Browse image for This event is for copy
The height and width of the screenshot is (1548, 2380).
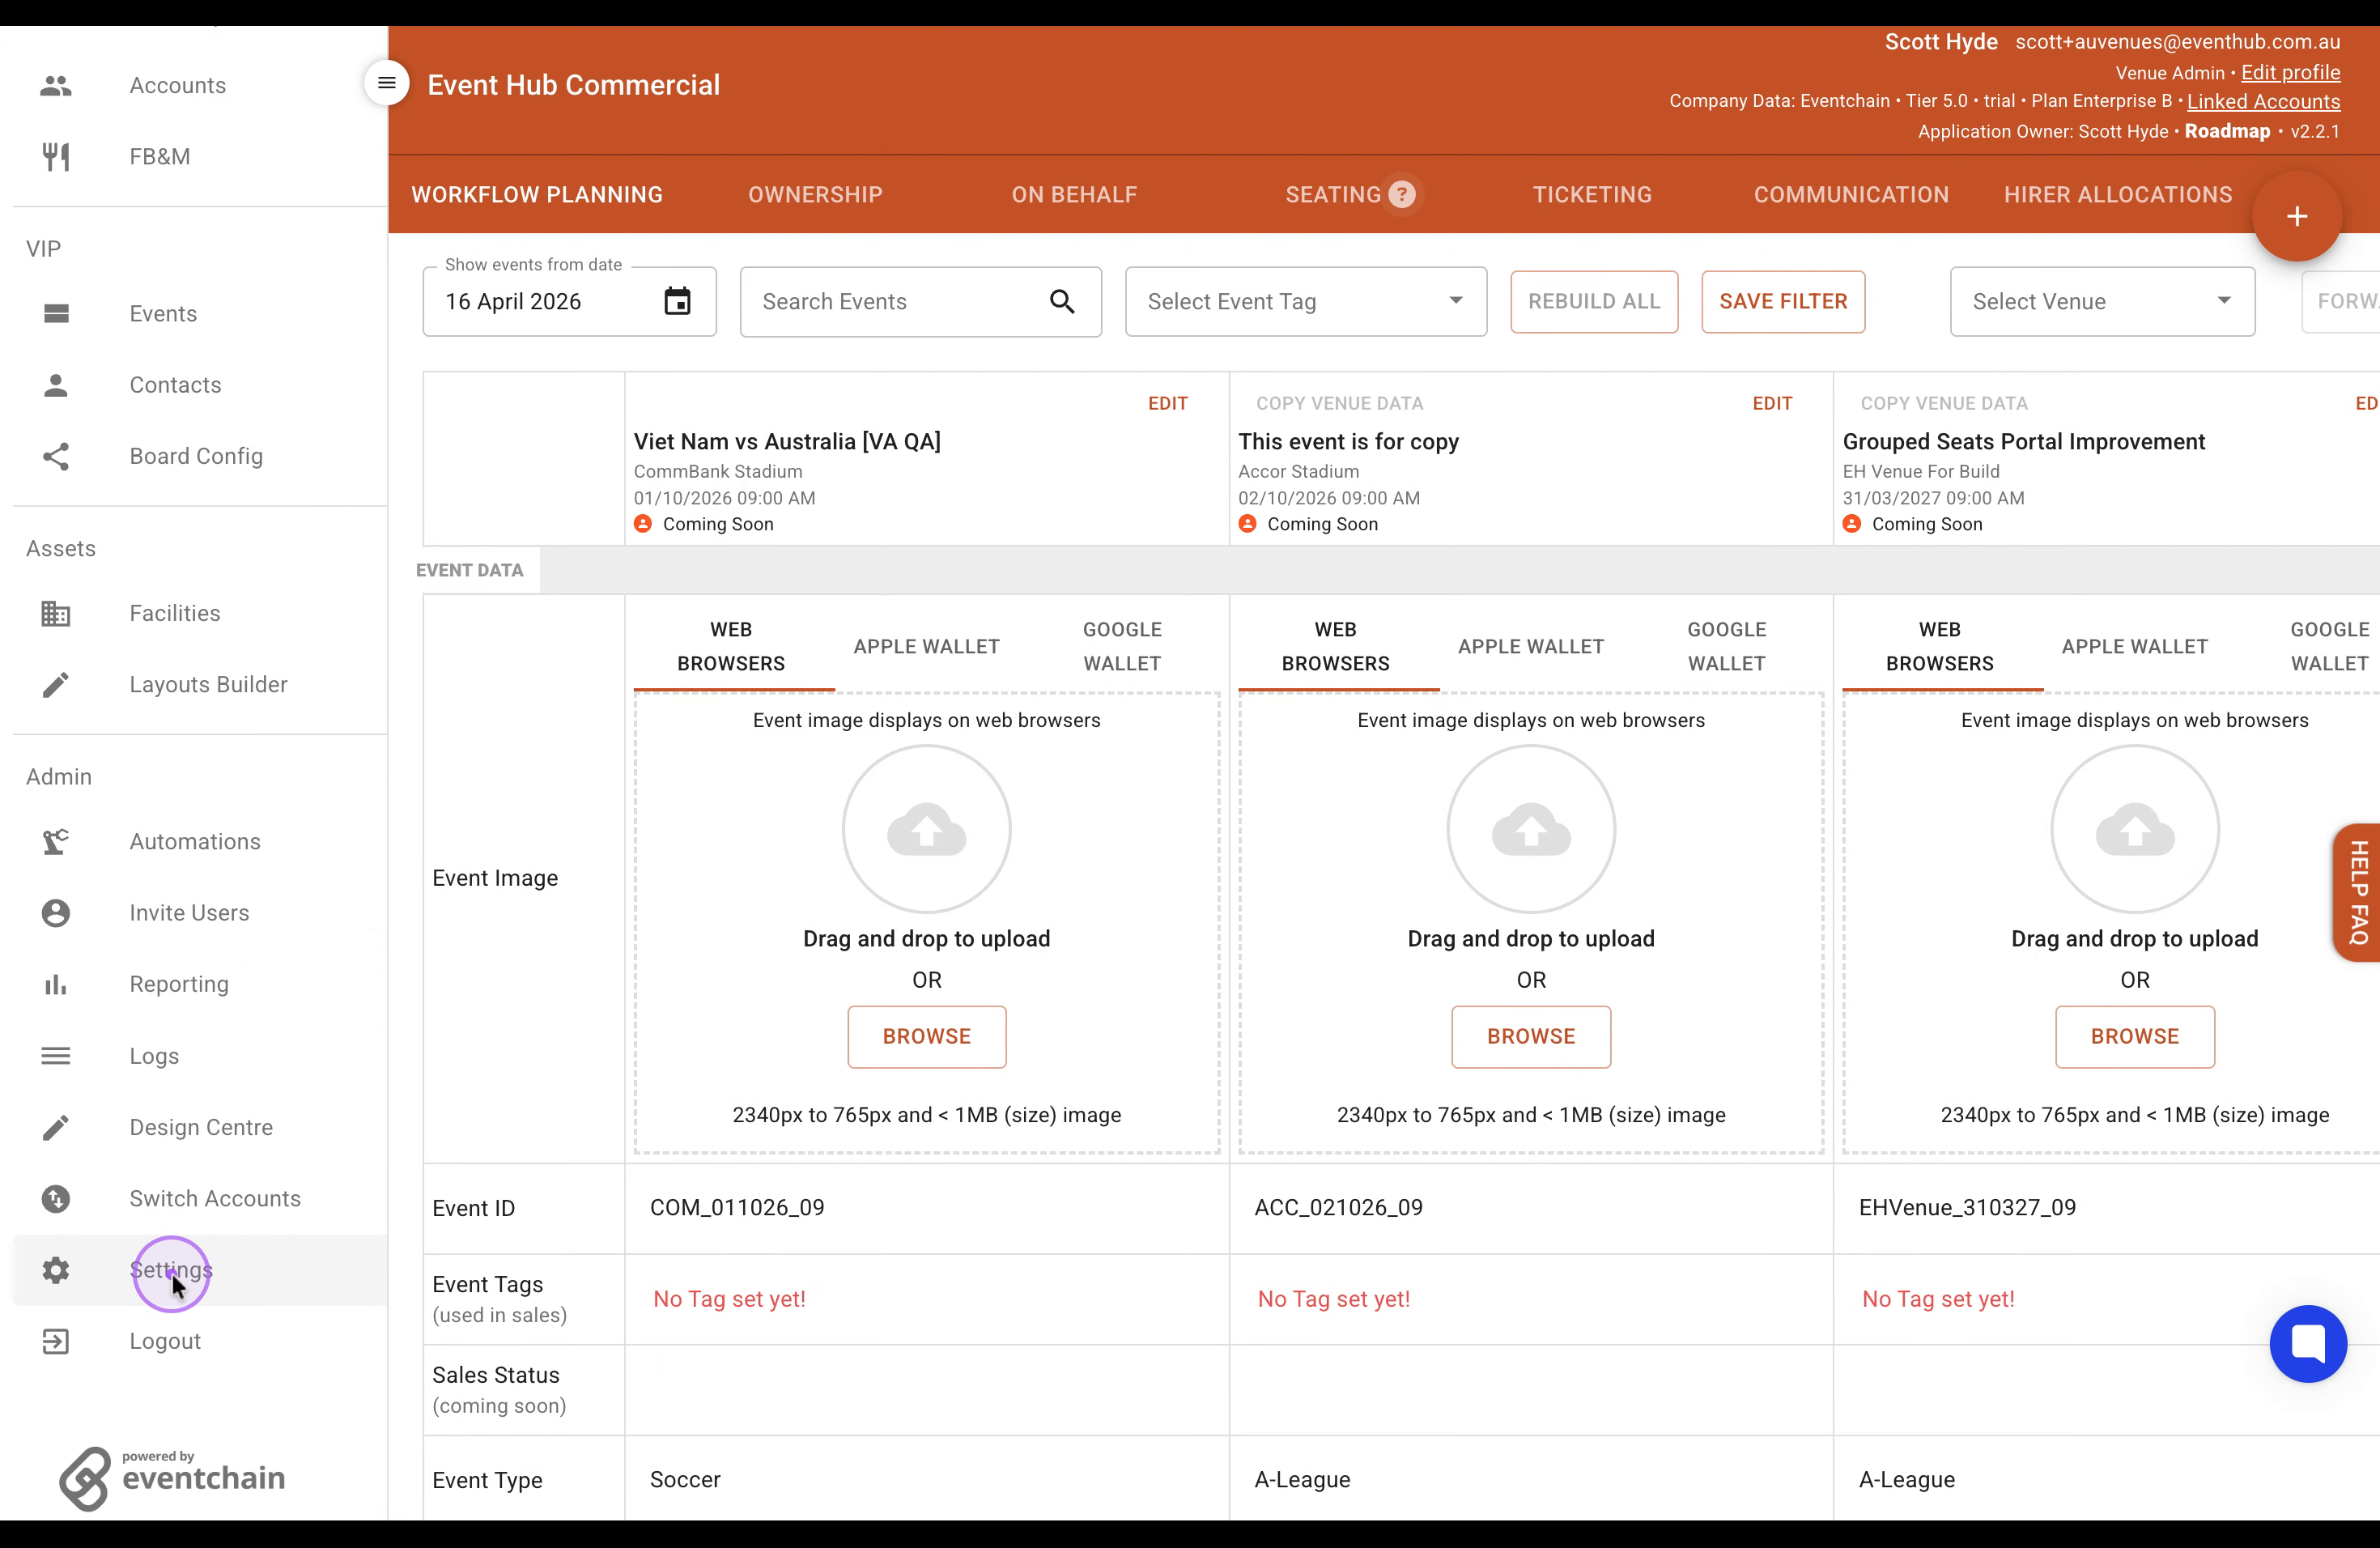[x=1531, y=1037]
